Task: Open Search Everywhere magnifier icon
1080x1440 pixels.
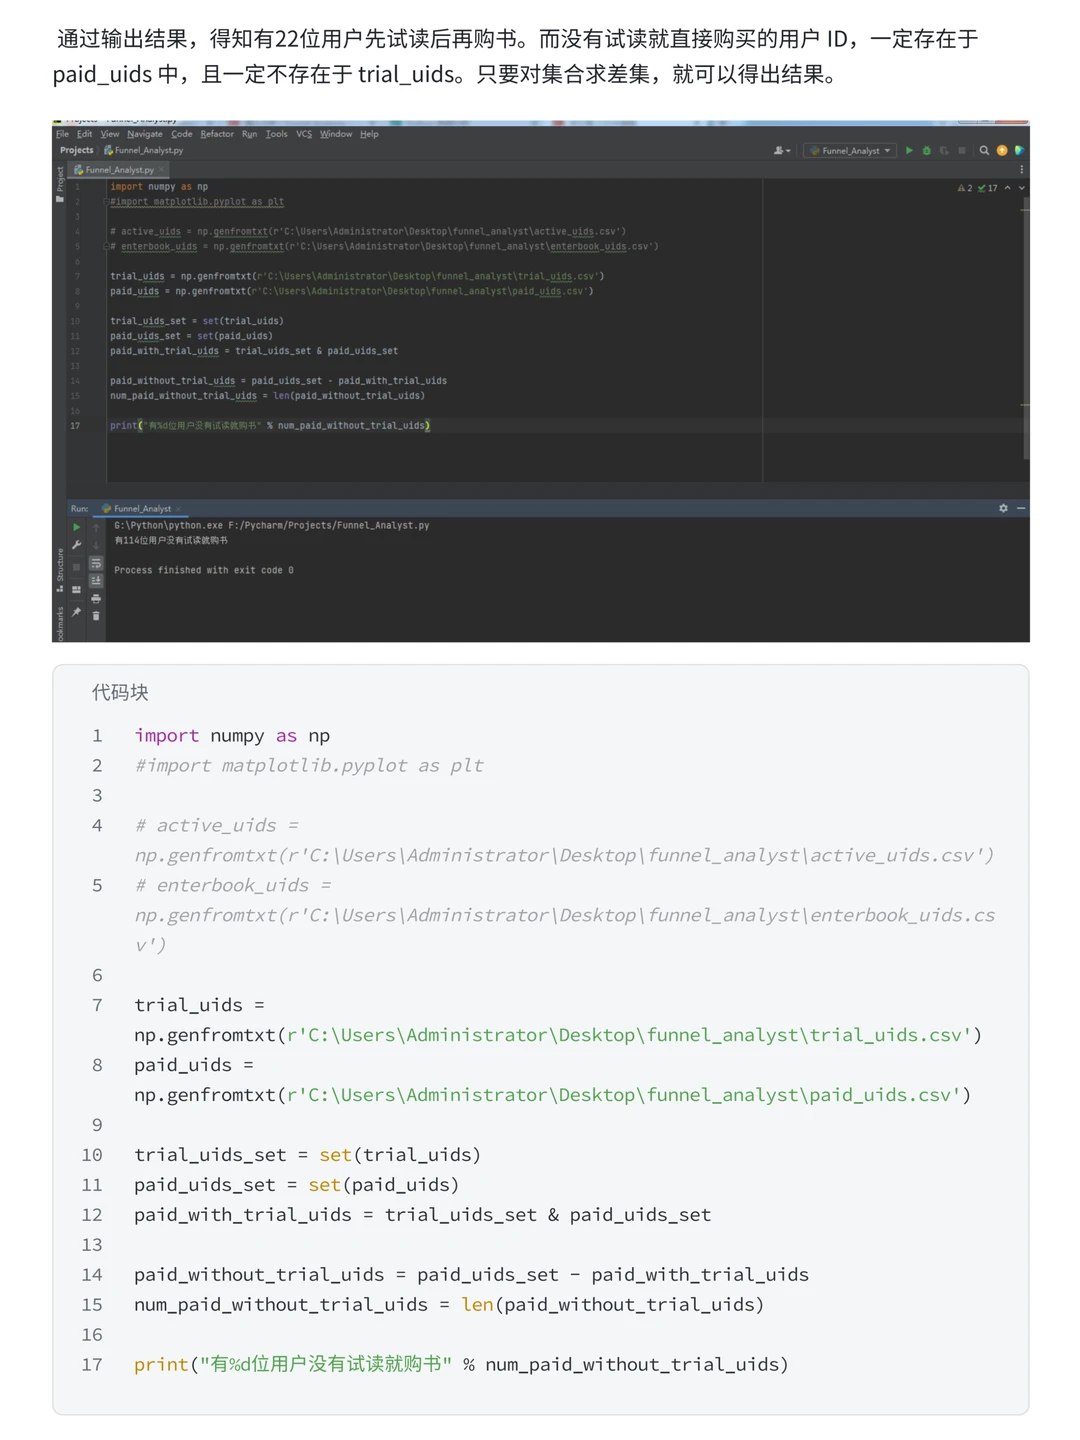Action: coord(984,150)
